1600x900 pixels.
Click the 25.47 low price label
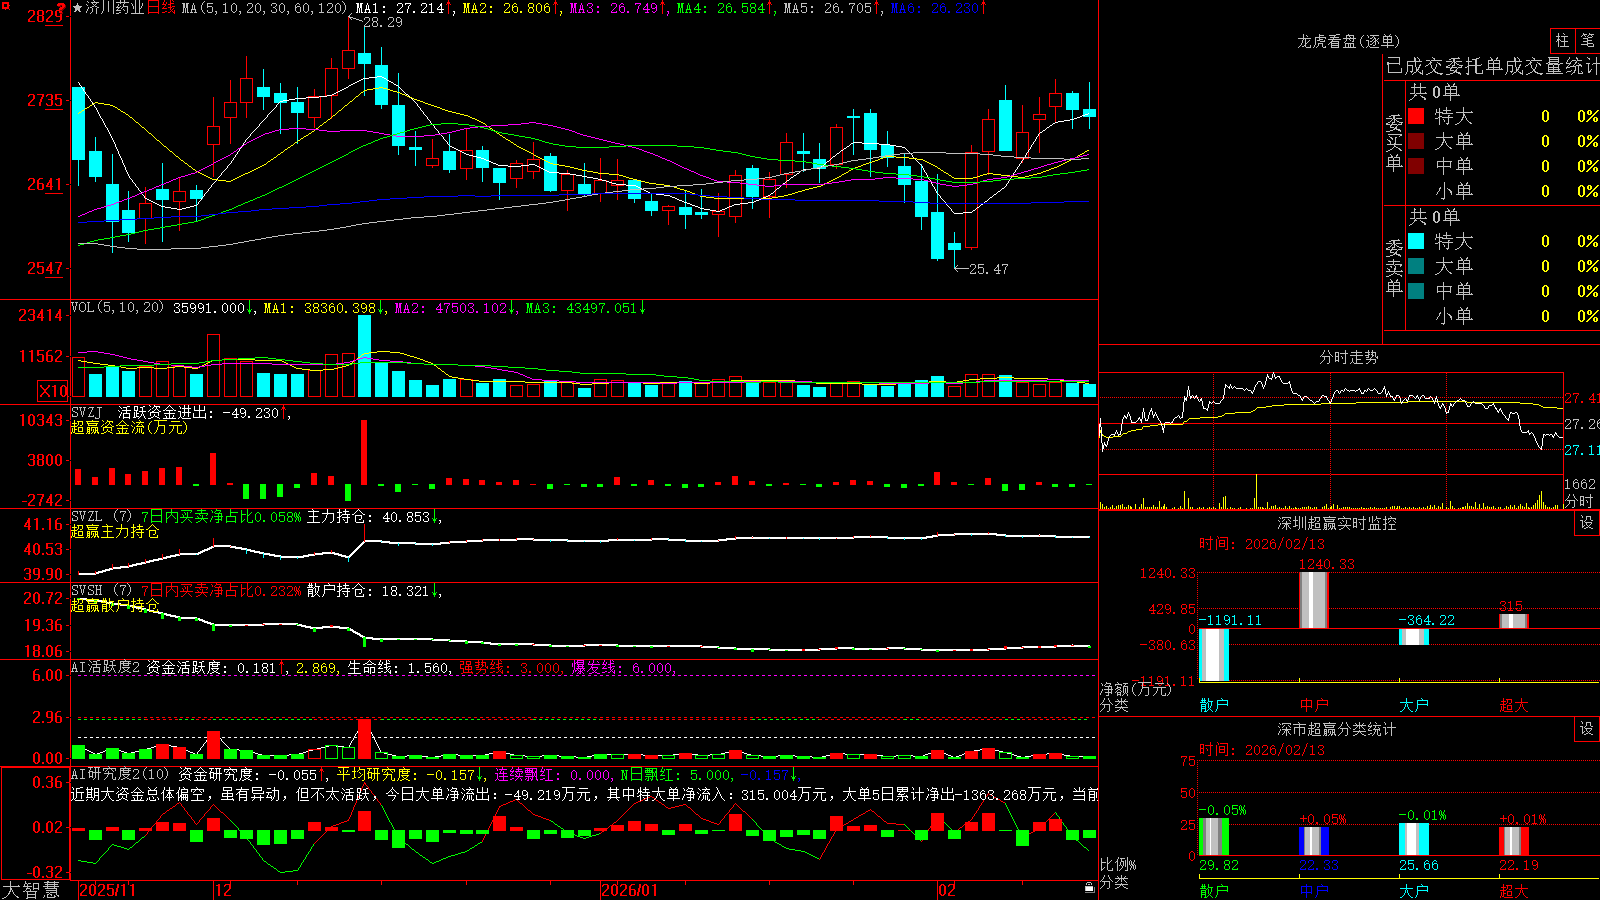click(x=989, y=269)
